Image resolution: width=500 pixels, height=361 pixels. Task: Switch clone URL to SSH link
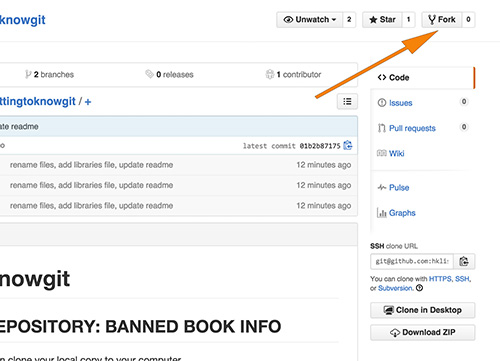click(462, 279)
